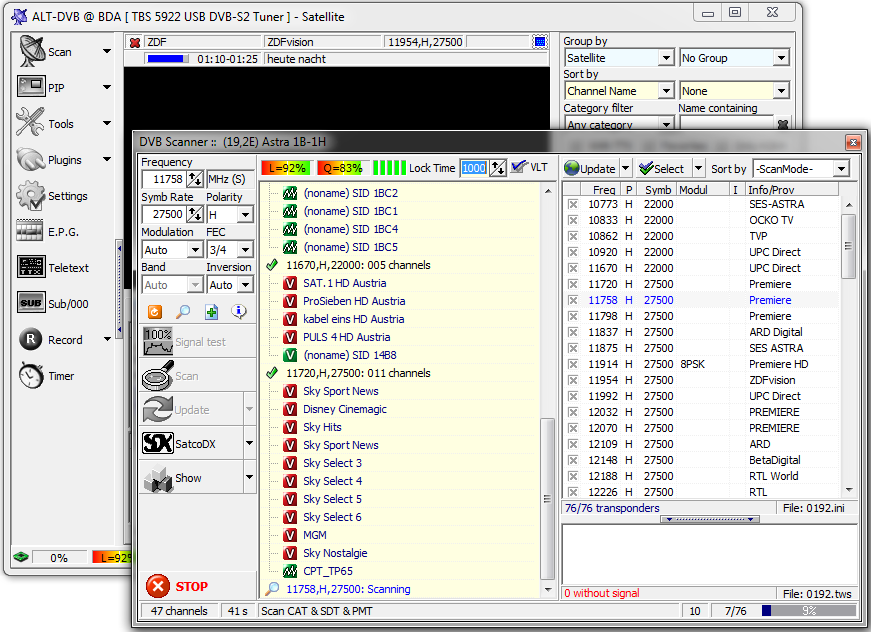This screenshot has height=632, width=871.
Task: Click the Symb column header
Action: point(657,189)
